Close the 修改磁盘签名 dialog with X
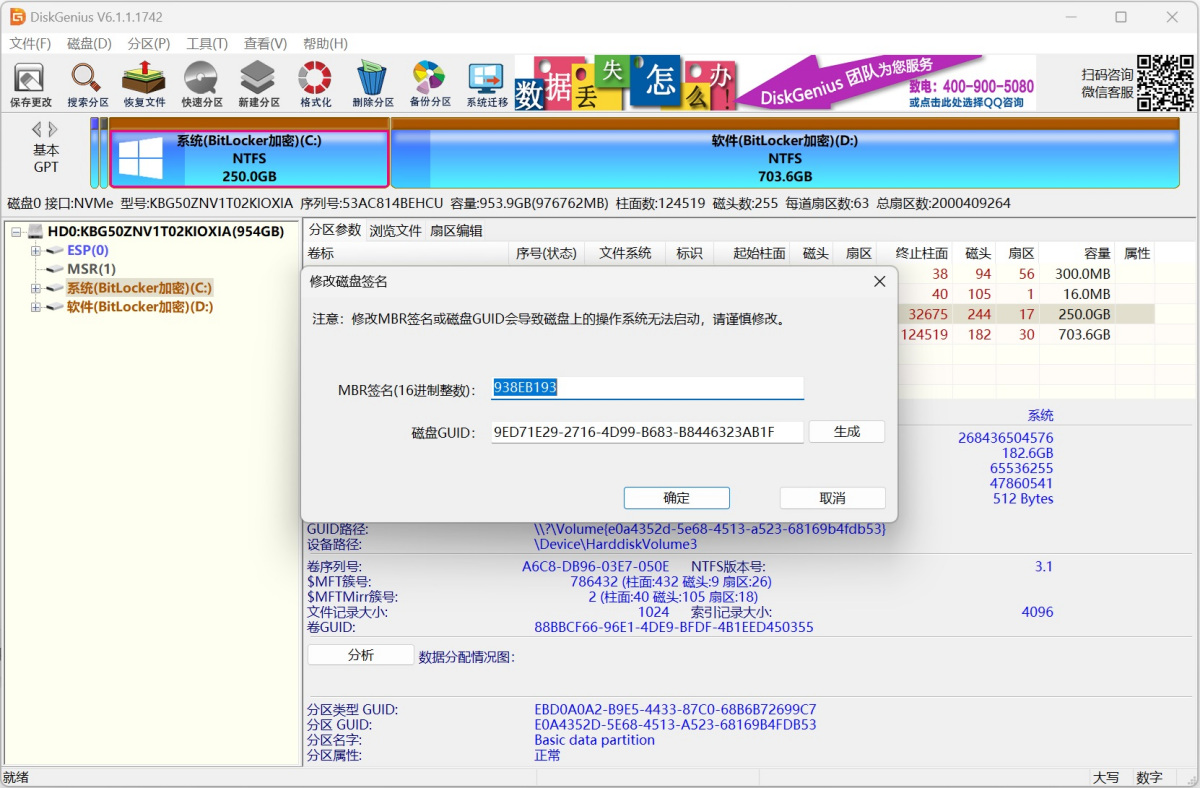Screen dimensions: 1200x788 click(x=879, y=282)
